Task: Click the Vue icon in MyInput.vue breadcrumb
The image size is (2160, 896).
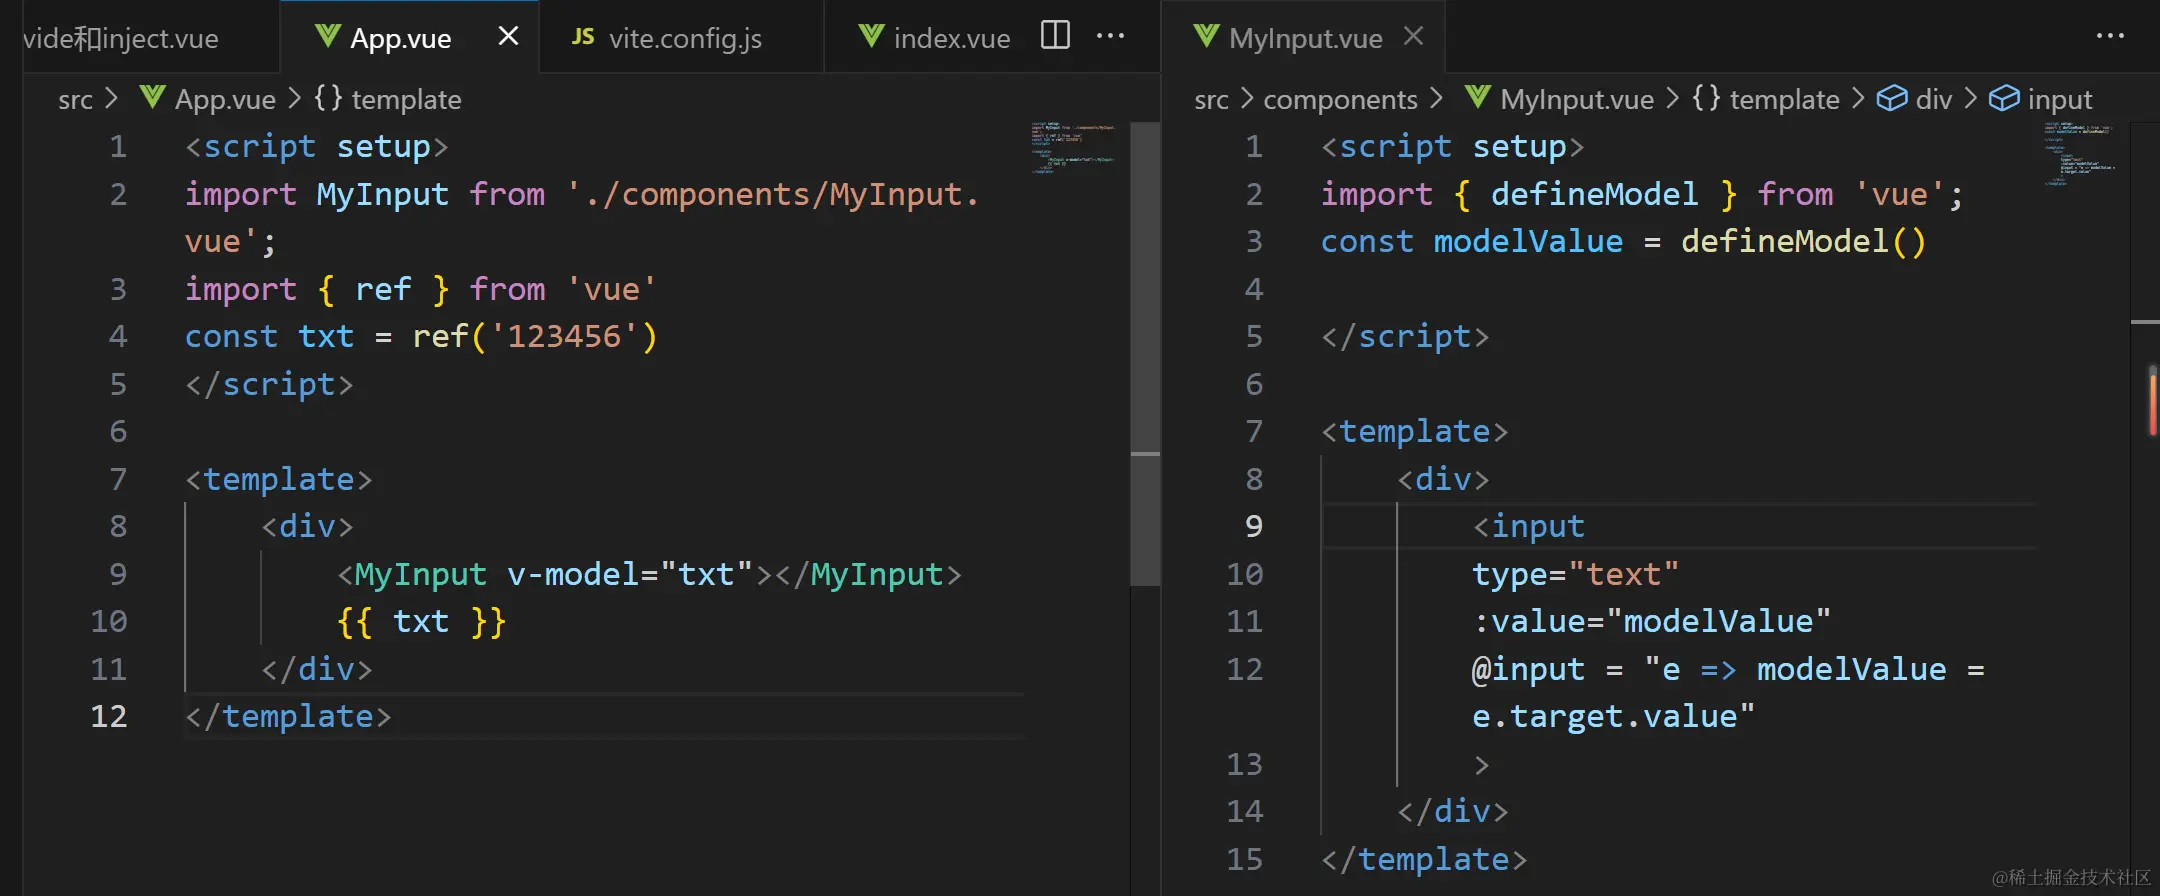Action: (x=1478, y=97)
